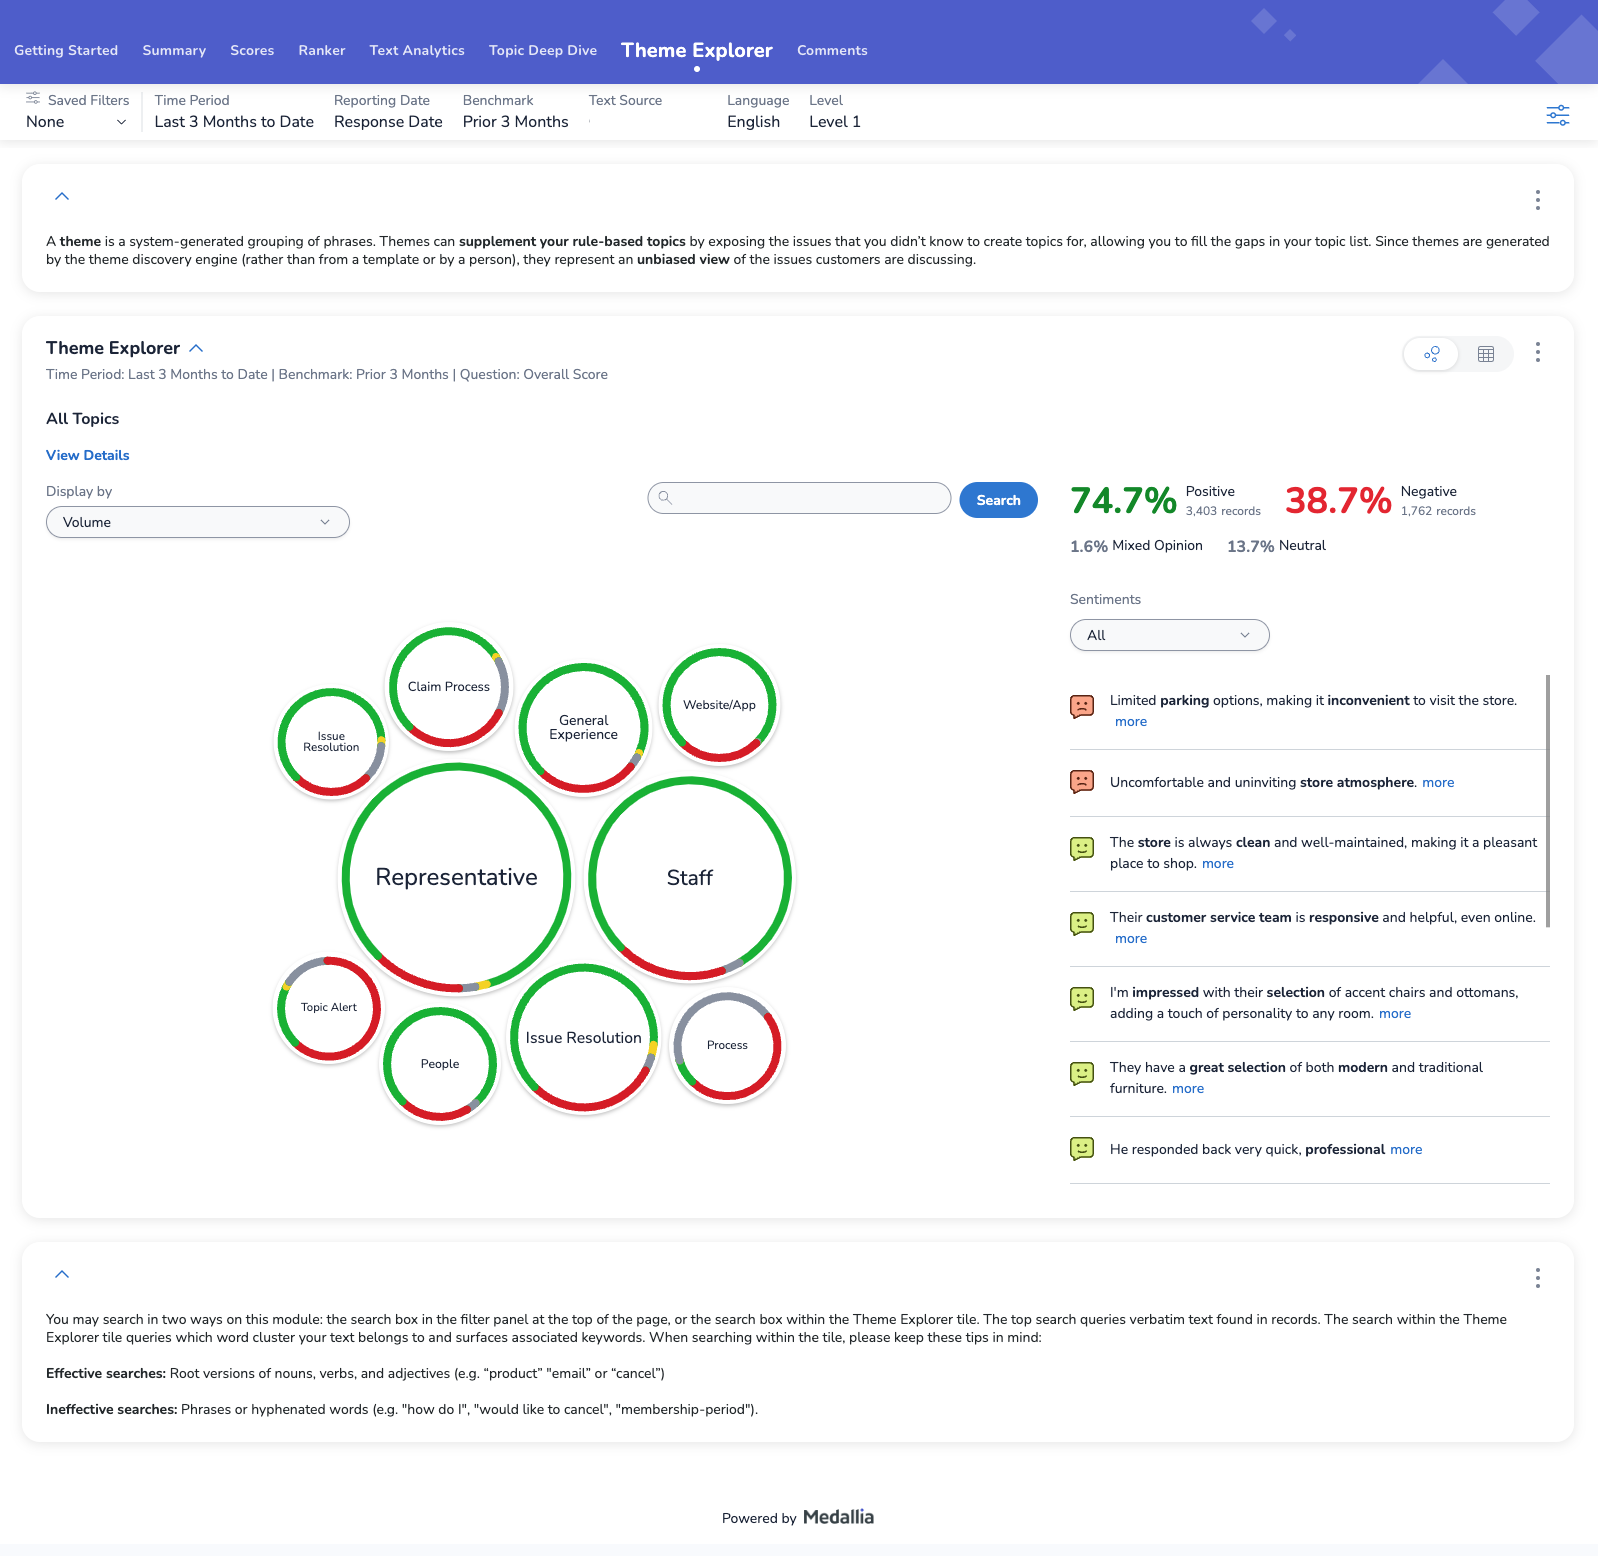
Task: Switch to bubble chart view
Action: coord(1432,354)
